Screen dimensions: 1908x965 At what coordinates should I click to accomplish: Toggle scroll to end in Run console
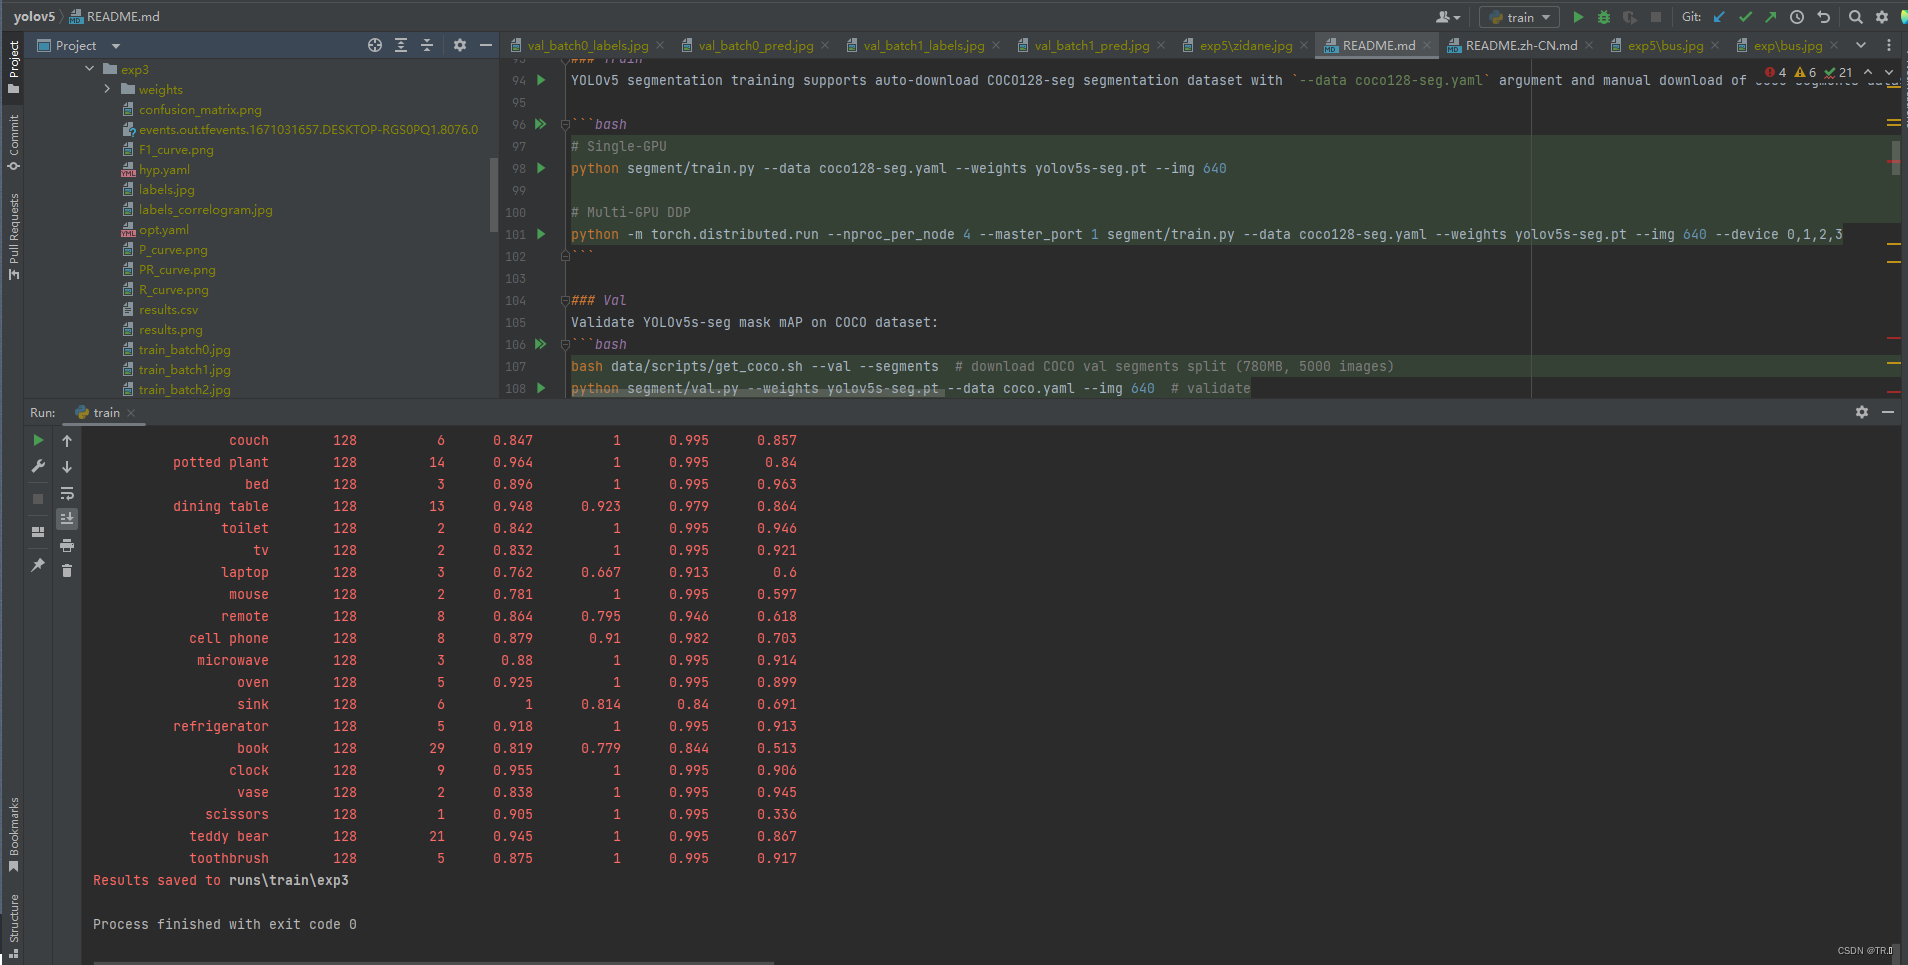point(67,518)
